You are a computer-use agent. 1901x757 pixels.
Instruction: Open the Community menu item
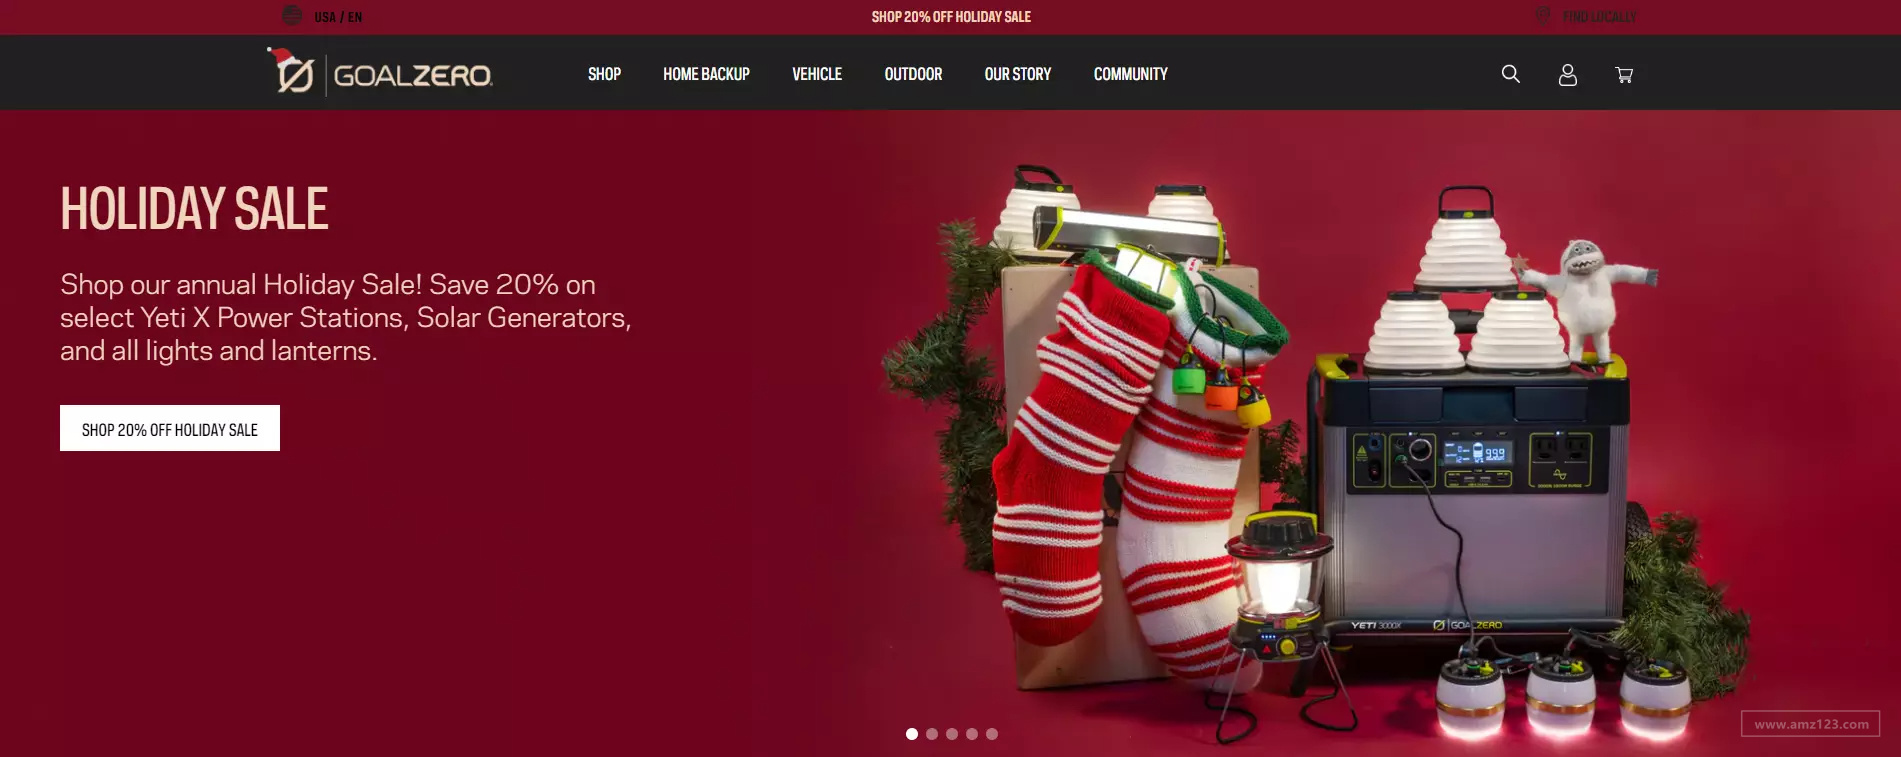click(x=1131, y=74)
